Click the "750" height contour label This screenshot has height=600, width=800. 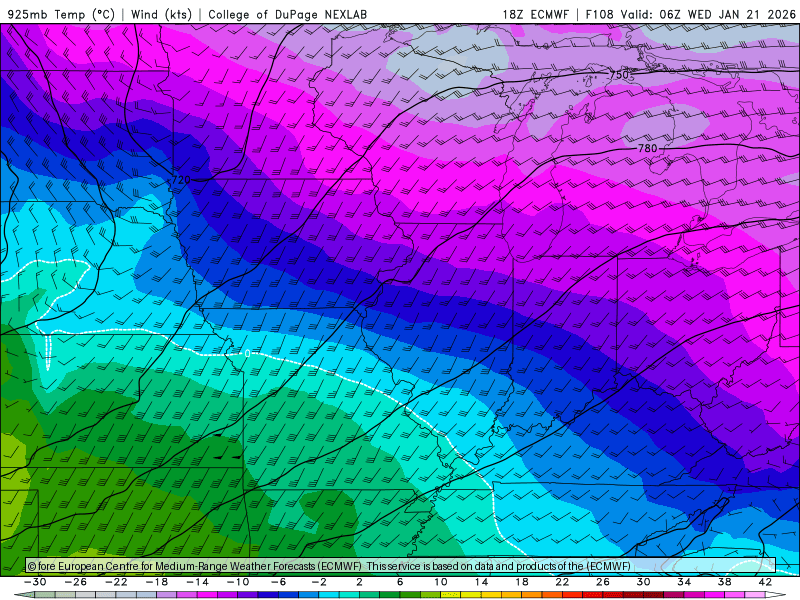coord(619,75)
